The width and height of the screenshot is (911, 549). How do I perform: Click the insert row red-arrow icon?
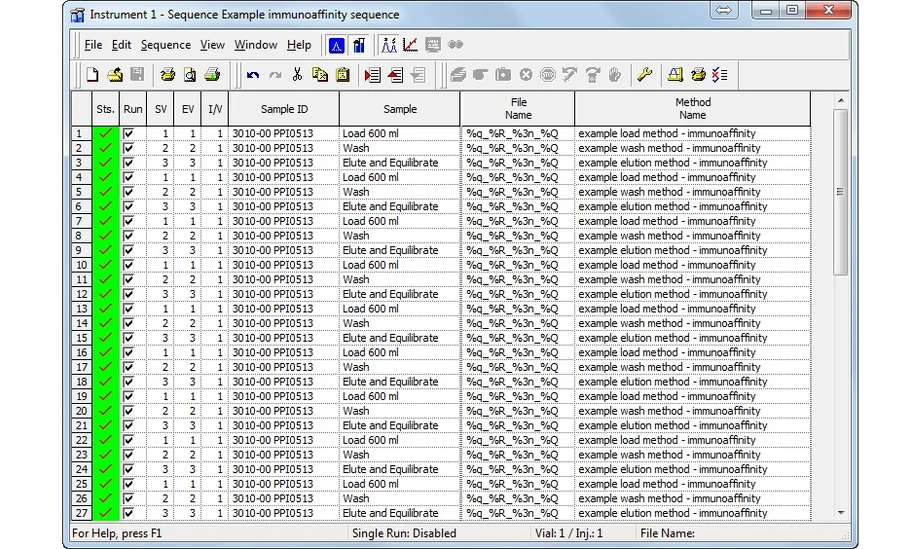(372, 75)
